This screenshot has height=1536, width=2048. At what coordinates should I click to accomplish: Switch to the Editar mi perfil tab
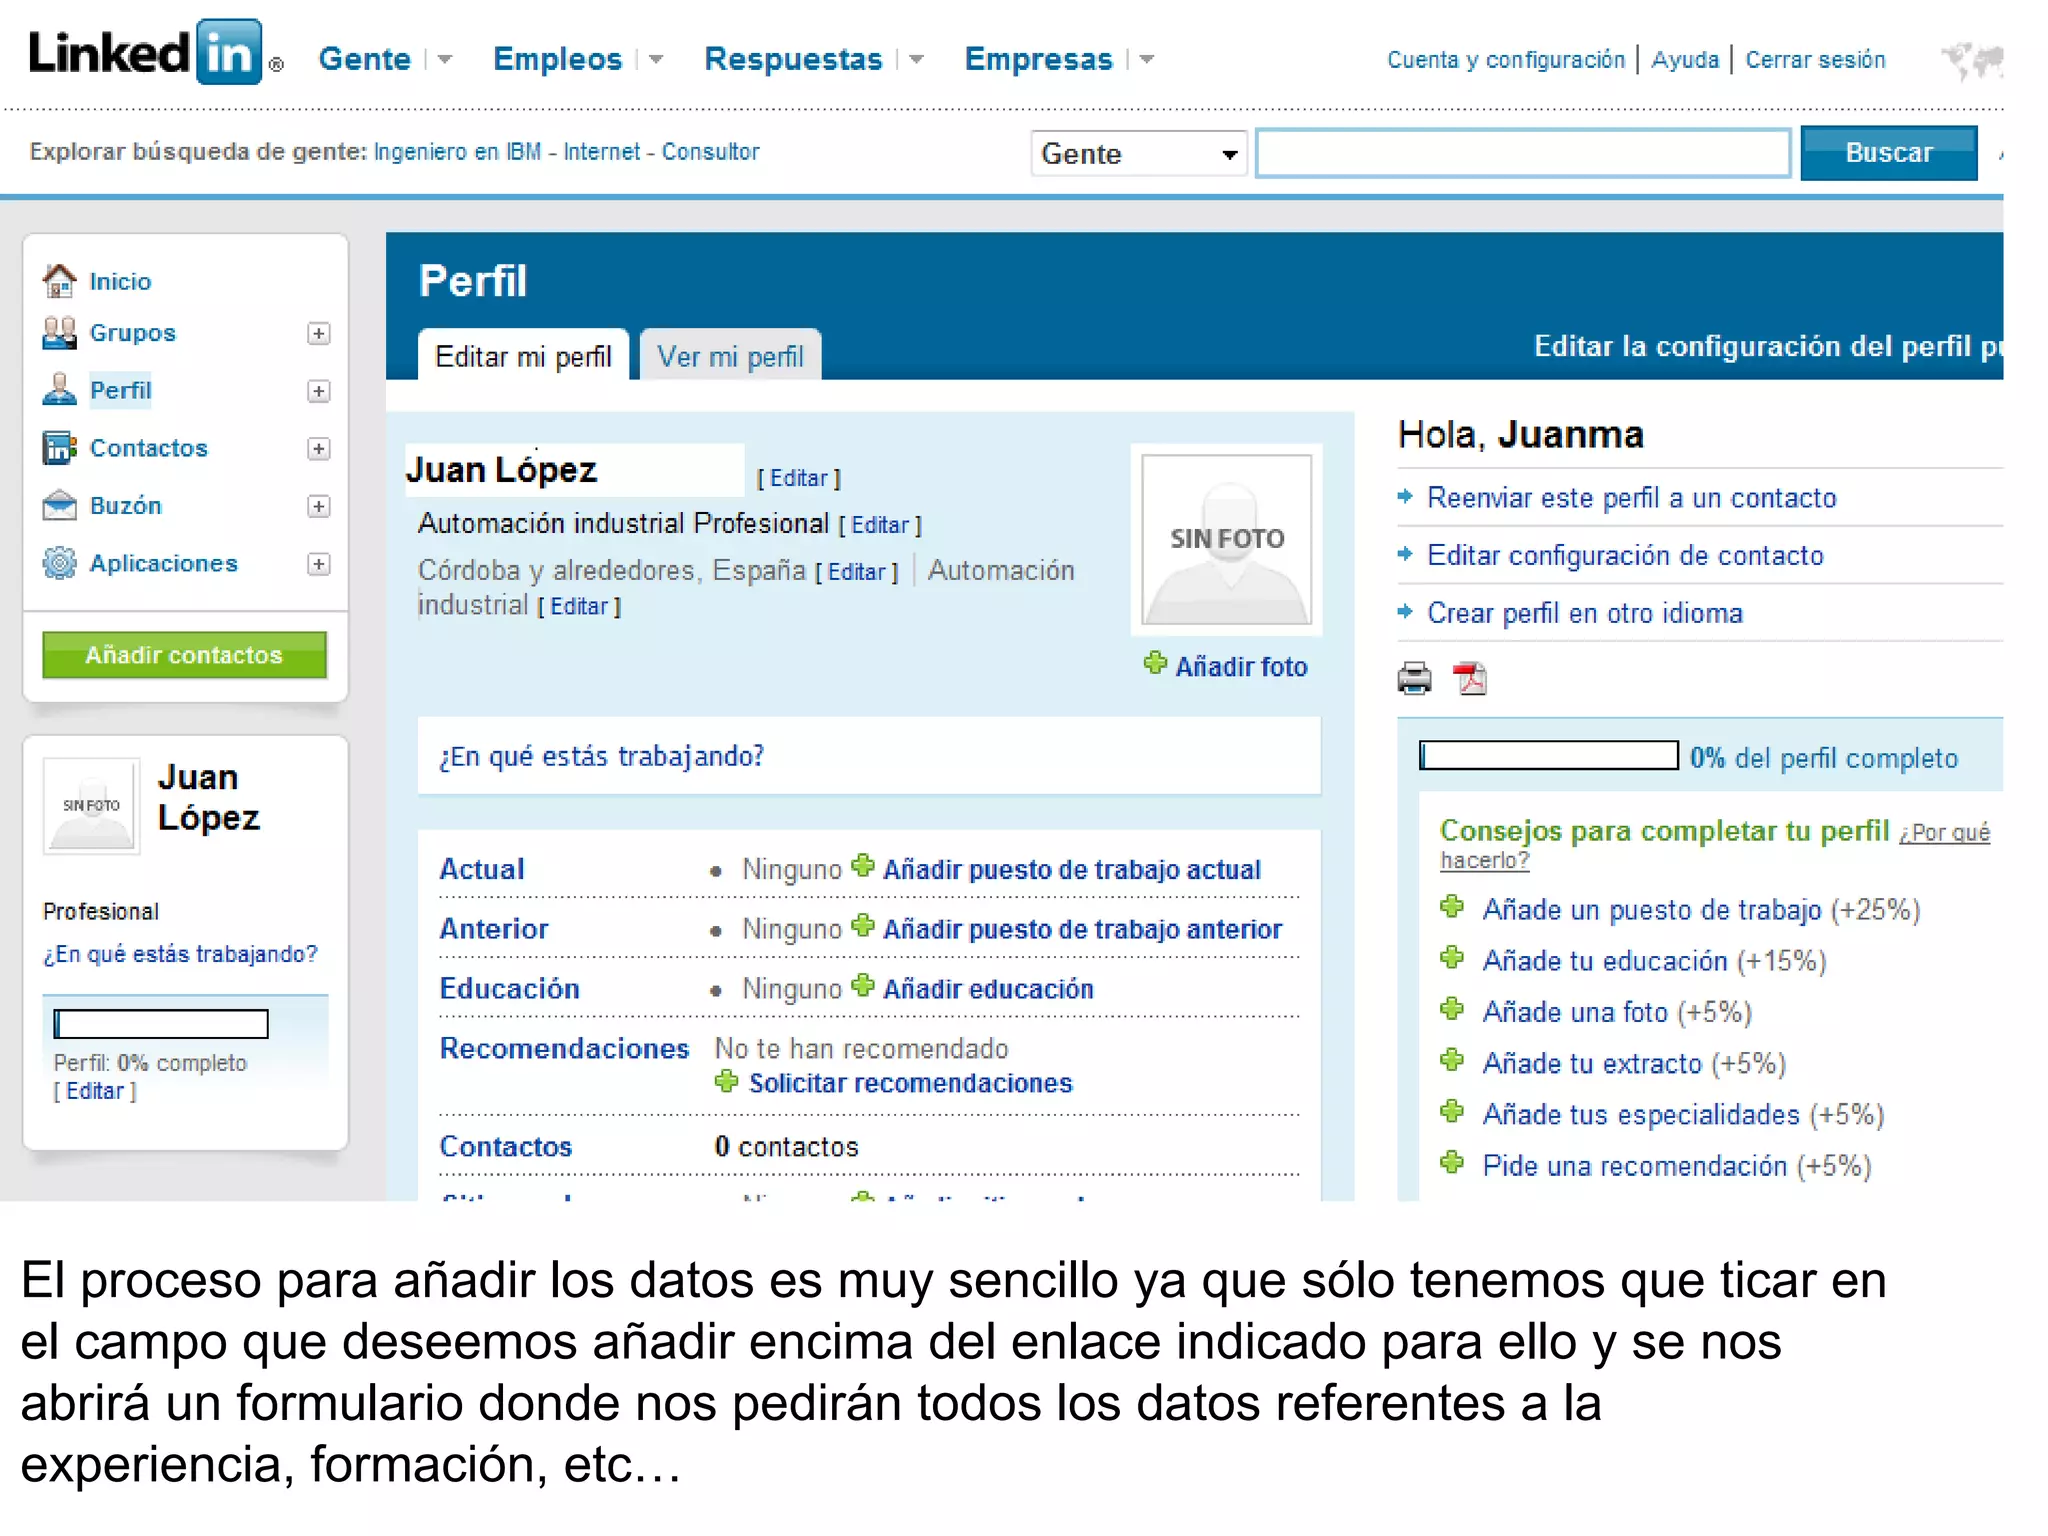click(523, 356)
